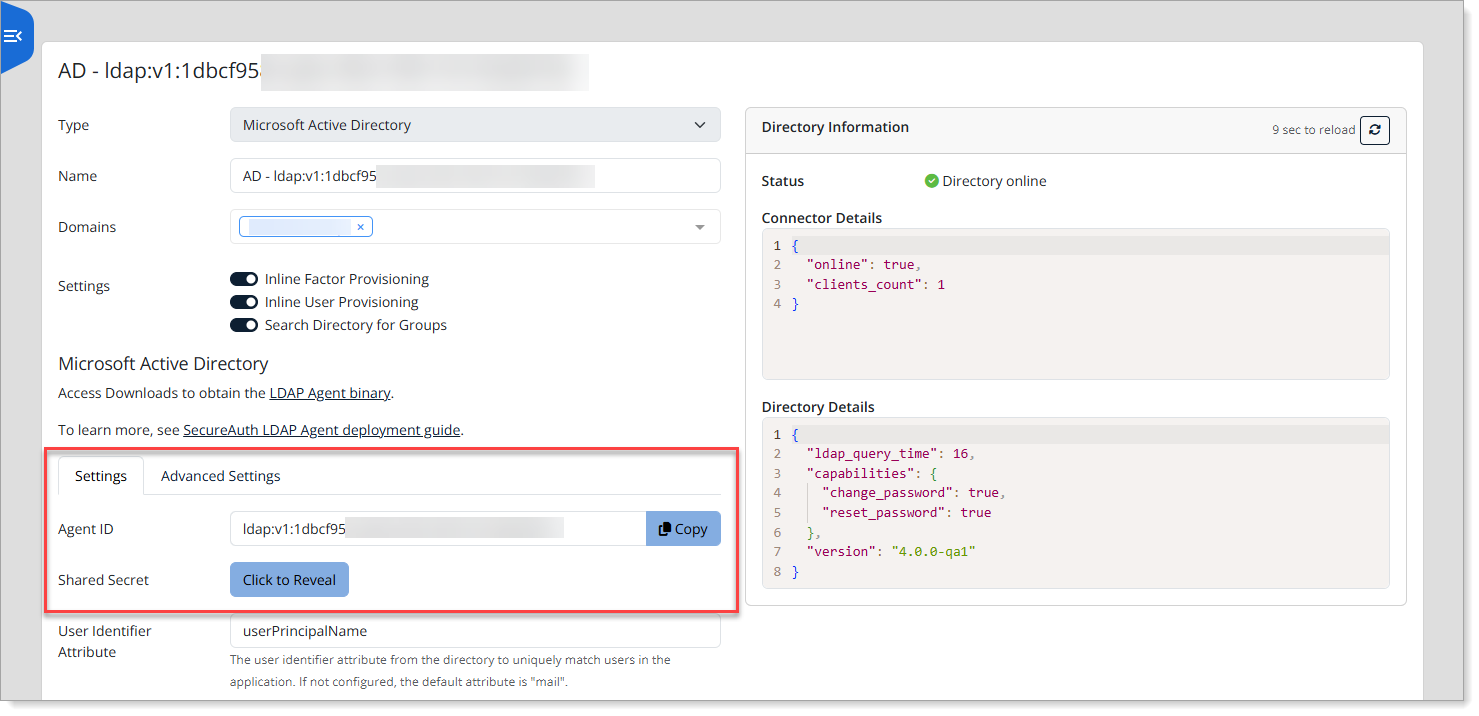This screenshot has height=716, width=1479.
Task: Click inside the Connector Details code box
Action: 1075,340
